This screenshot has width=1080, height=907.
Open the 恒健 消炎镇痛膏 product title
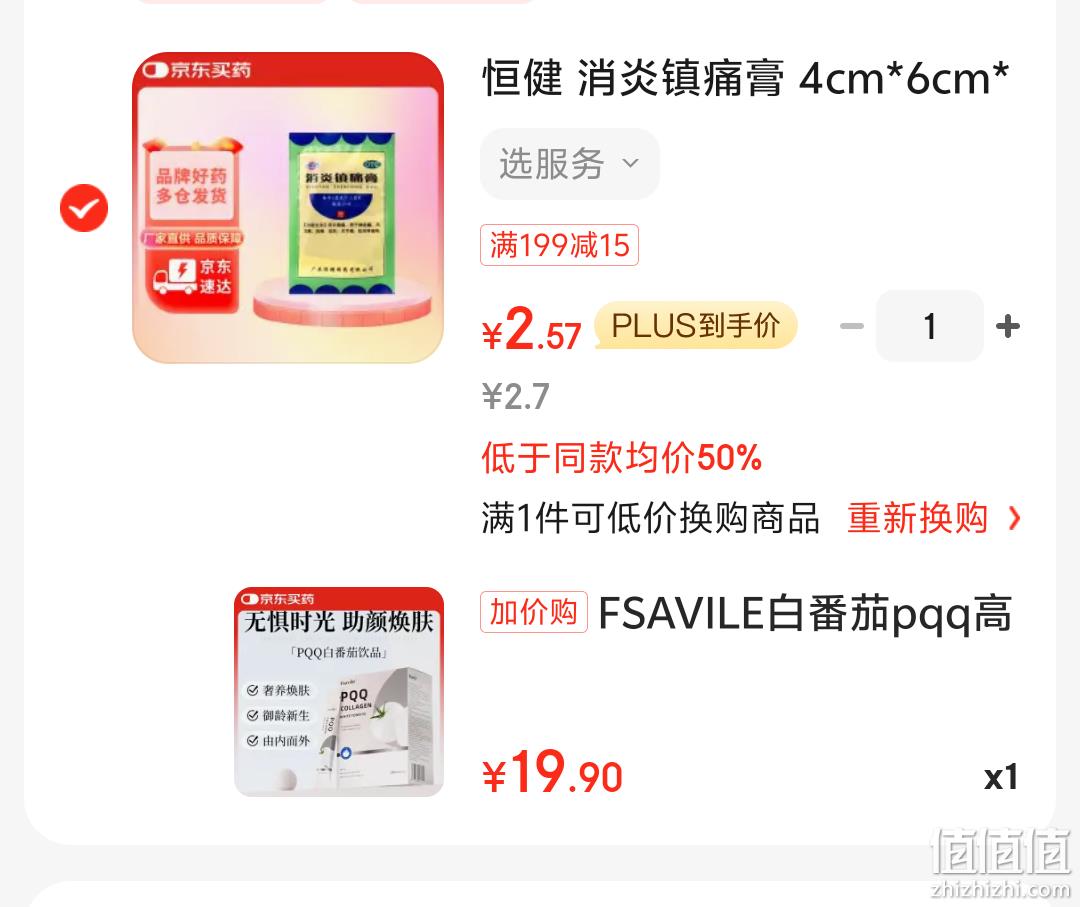745,78
